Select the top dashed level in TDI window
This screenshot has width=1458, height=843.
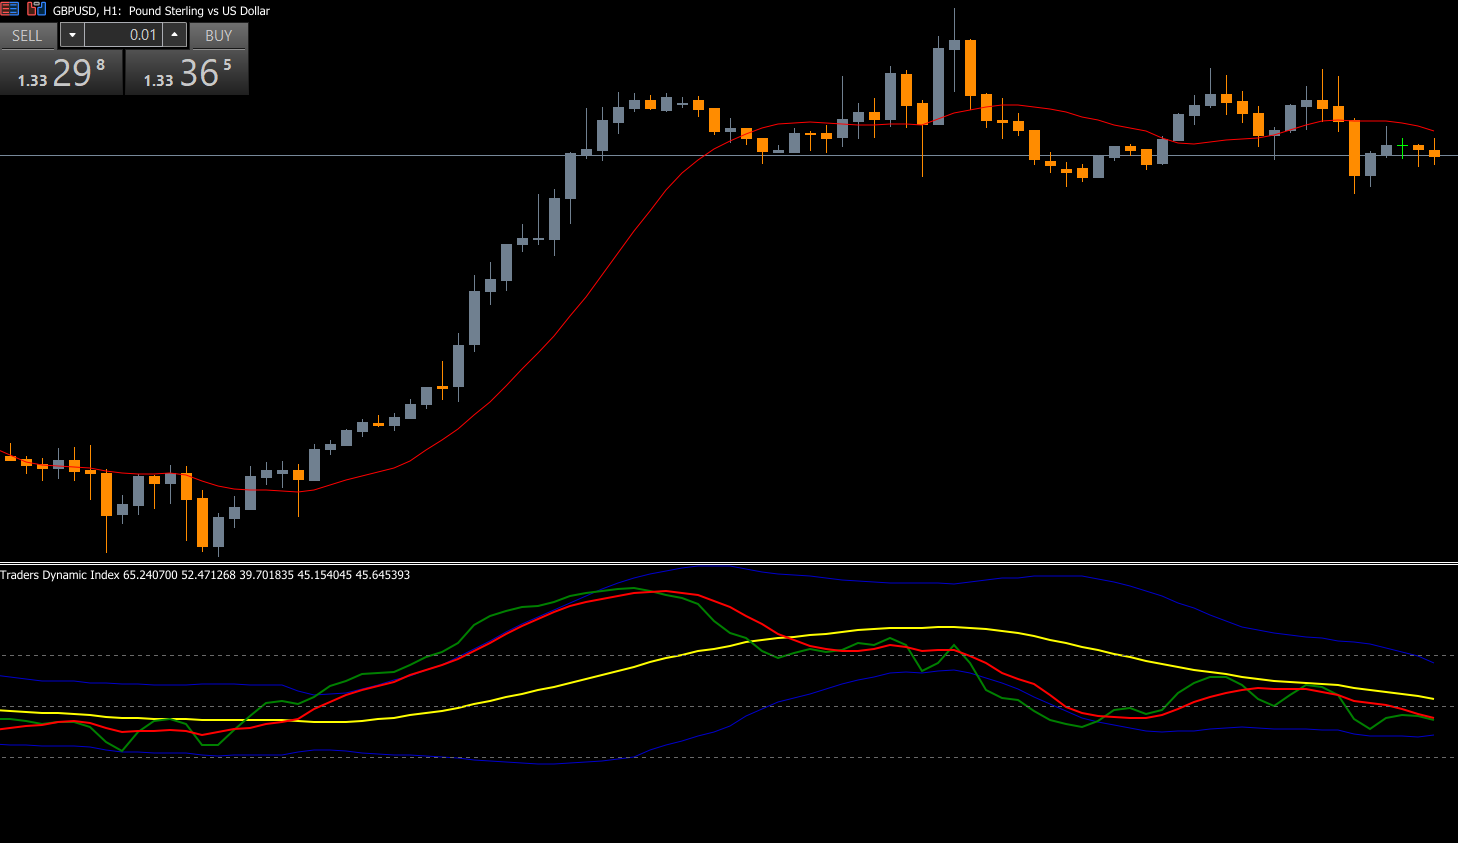(x=200, y=655)
